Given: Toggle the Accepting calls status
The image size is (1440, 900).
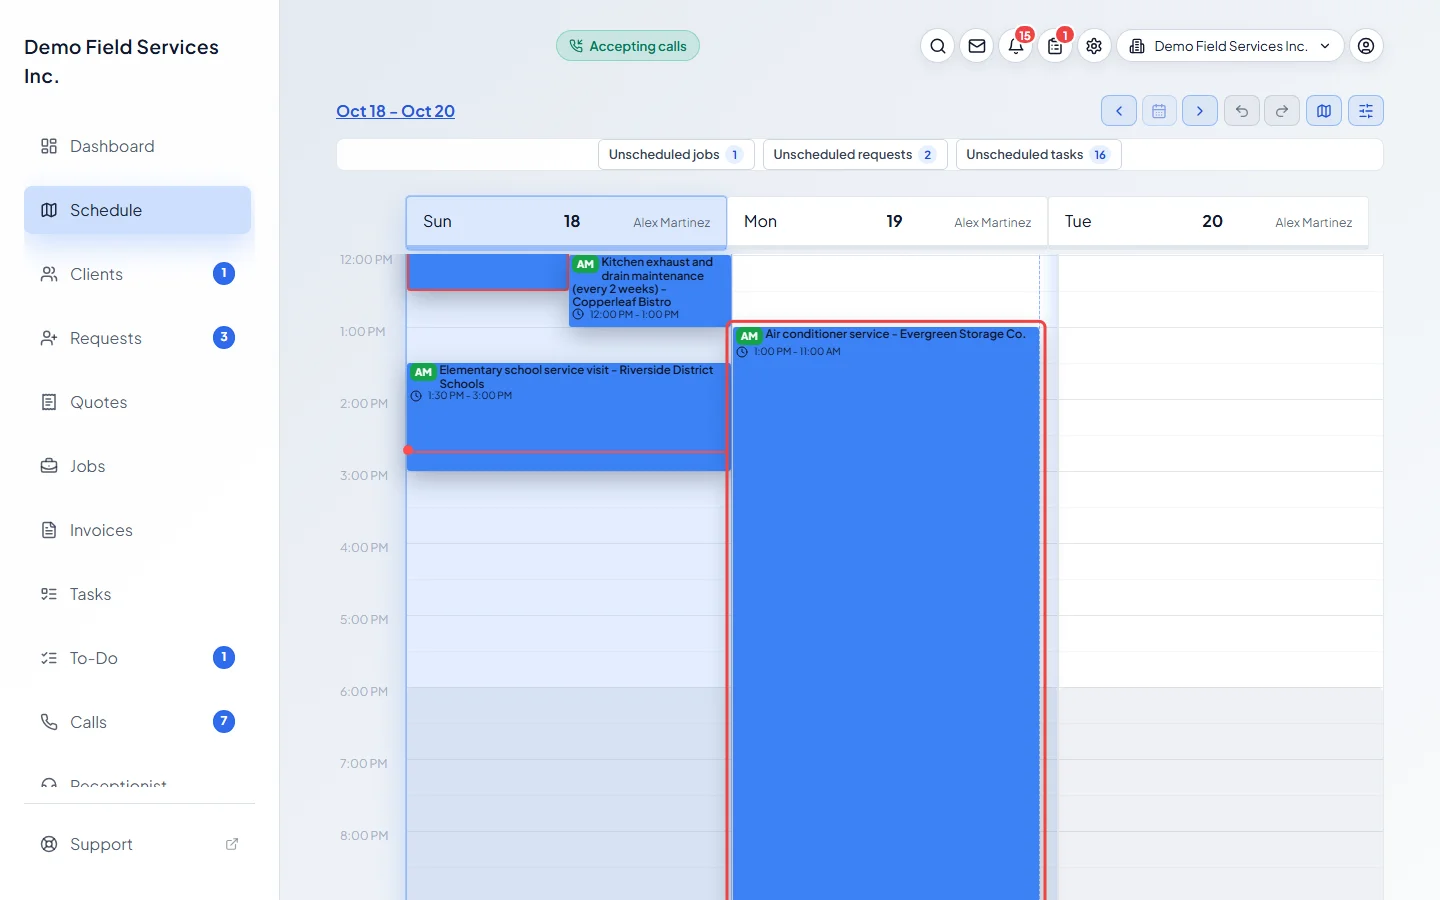Looking at the screenshot, I should [628, 46].
